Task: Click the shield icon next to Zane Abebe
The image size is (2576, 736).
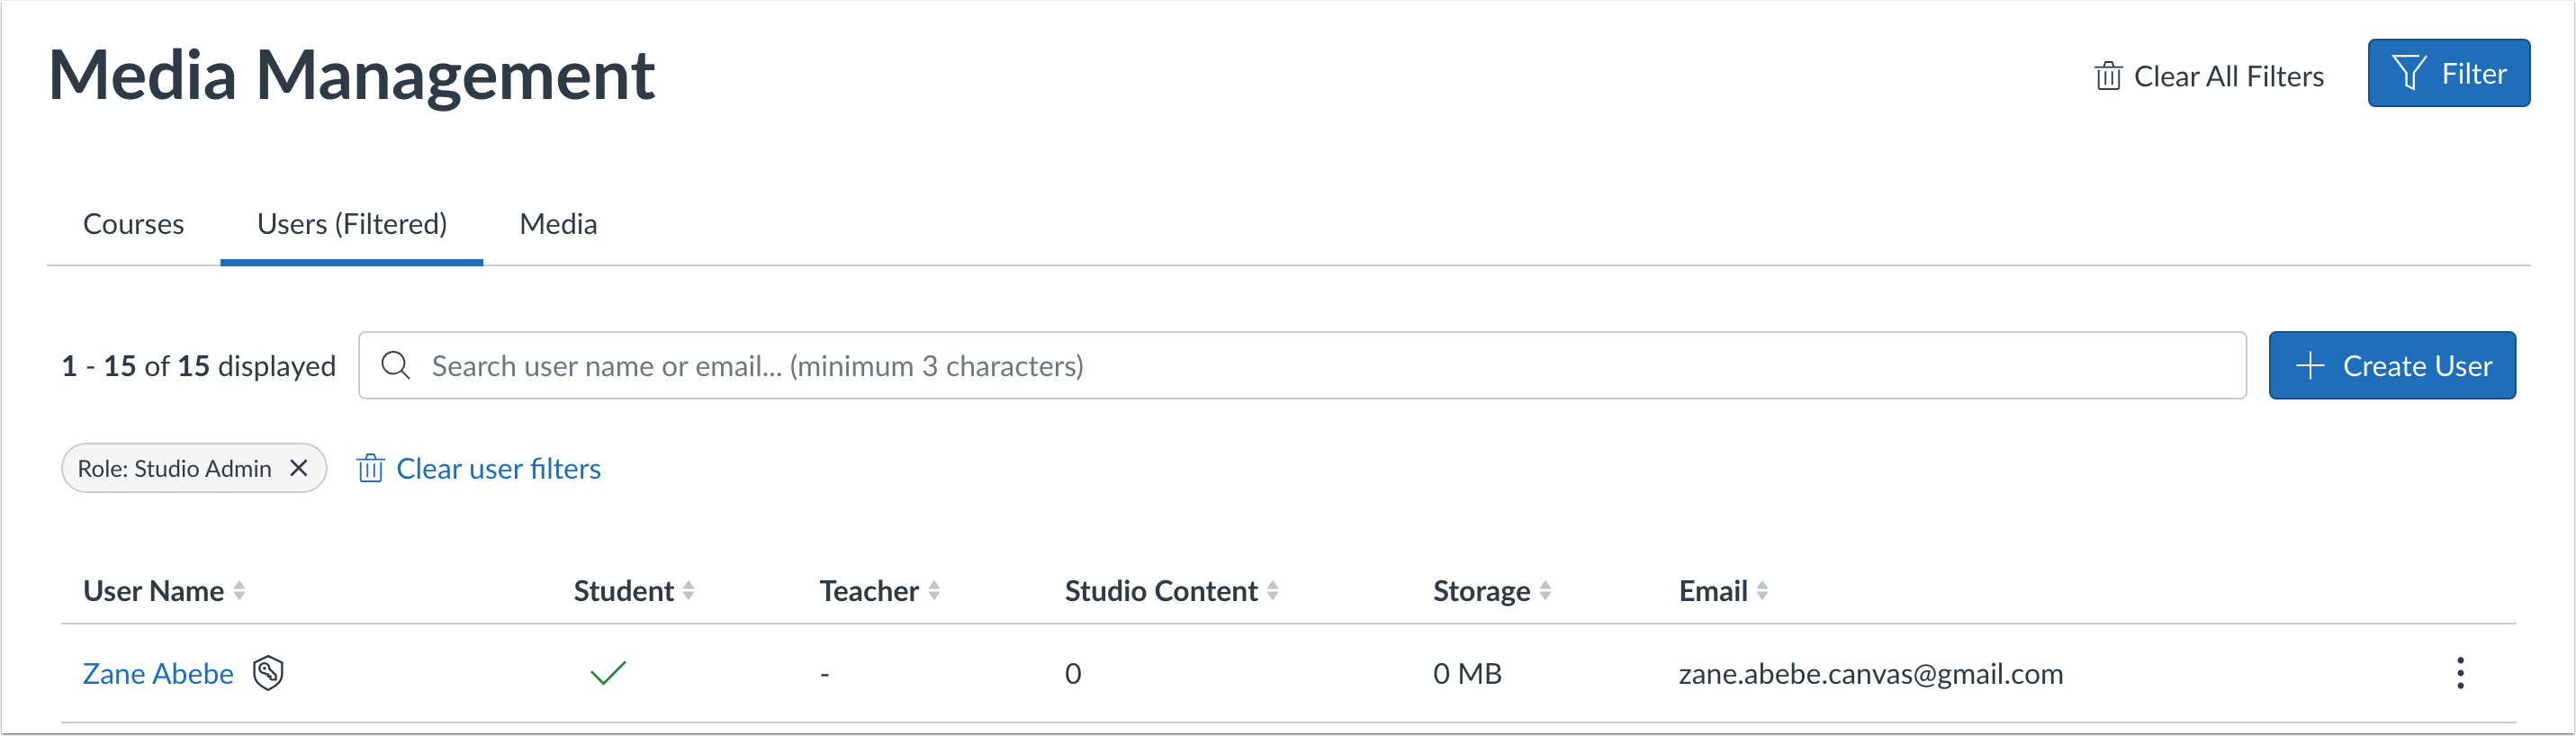Action: click(268, 673)
